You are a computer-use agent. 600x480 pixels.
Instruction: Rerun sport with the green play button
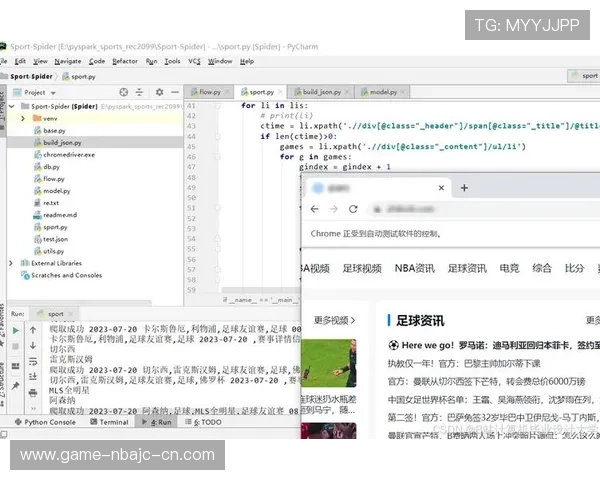pos(16,330)
